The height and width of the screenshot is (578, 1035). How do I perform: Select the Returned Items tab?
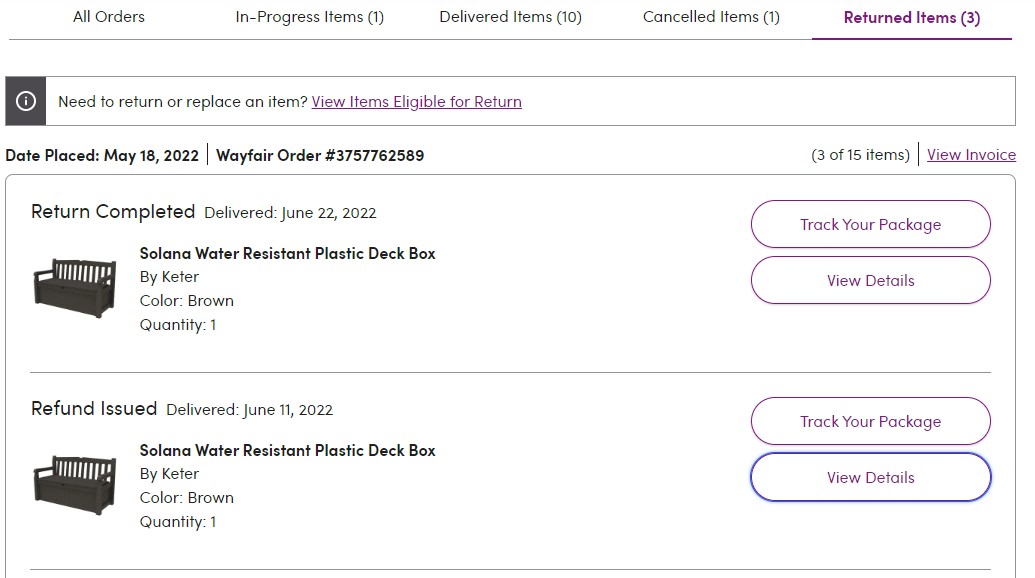912,18
